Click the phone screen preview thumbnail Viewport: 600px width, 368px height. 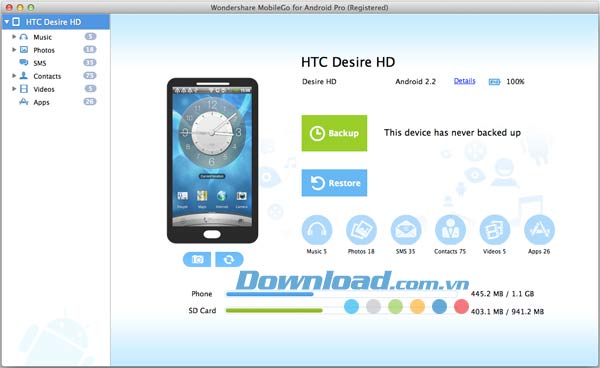click(212, 156)
